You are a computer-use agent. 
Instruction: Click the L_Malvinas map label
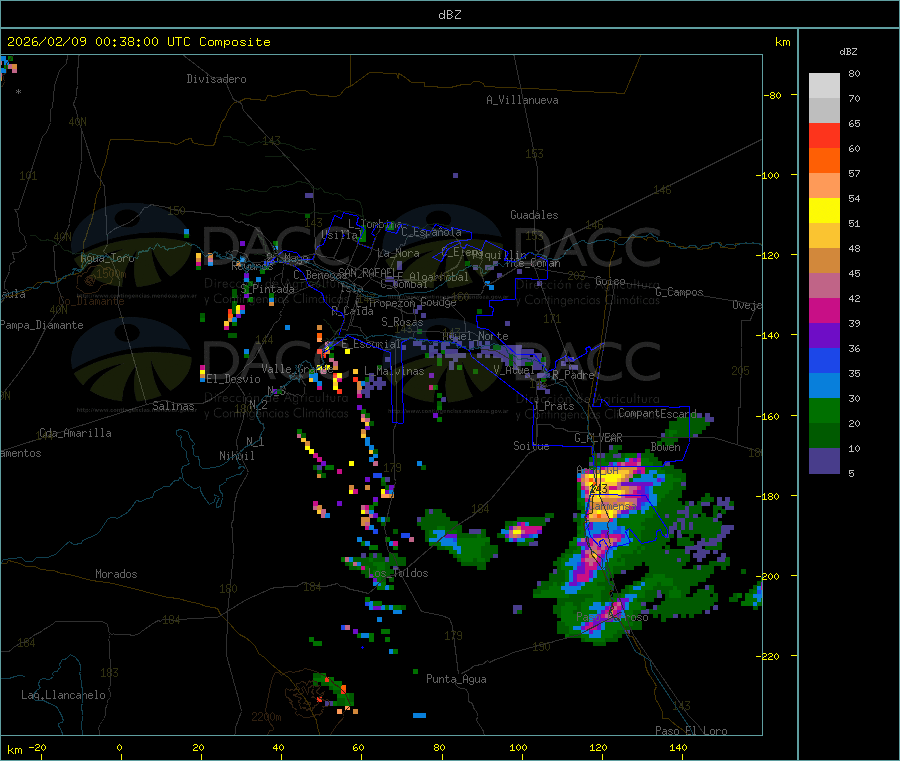click(x=394, y=371)
